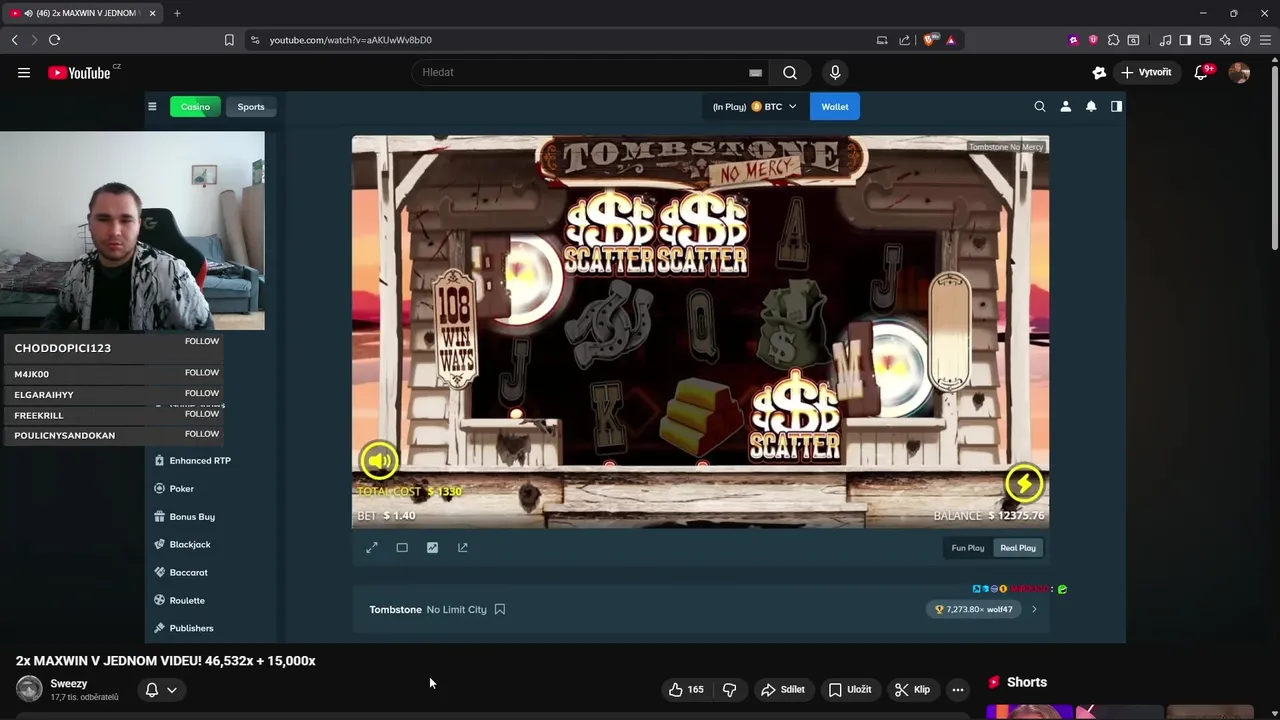Open Brave Rewards triangle icon
This screenshot has width=1280, height=720.
click(x=951, y=40)
